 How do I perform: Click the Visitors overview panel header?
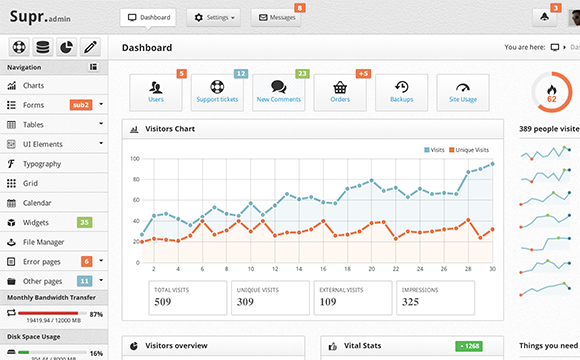[213, 346]
